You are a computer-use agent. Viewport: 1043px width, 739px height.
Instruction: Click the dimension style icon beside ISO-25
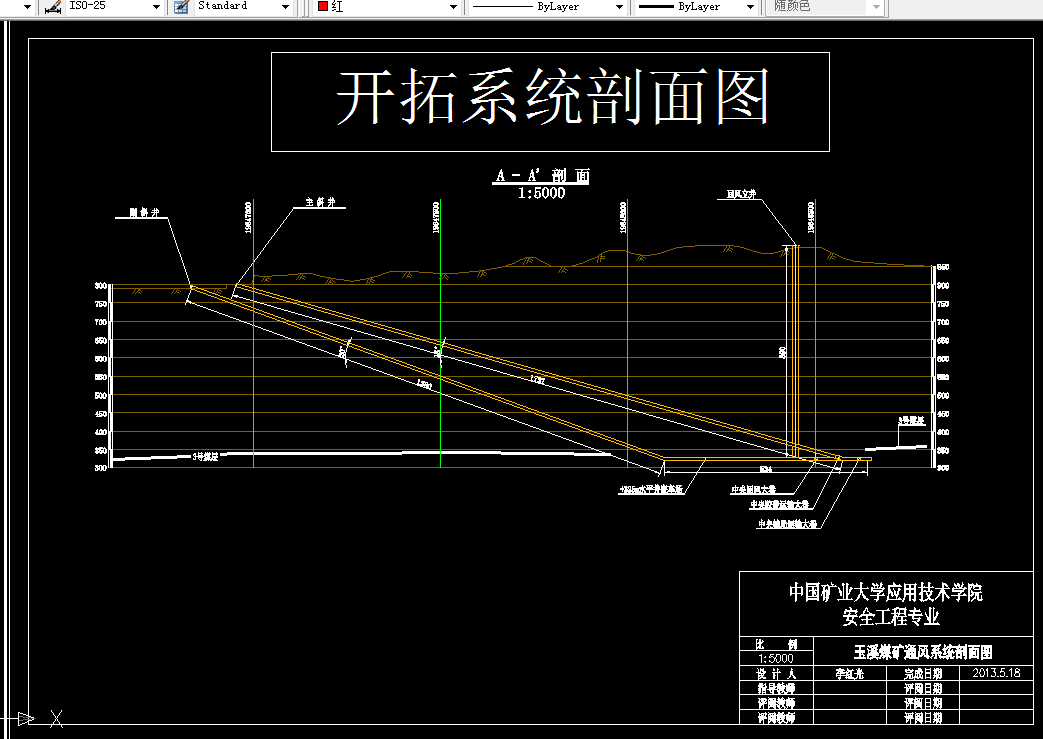(x=53, y=7)
